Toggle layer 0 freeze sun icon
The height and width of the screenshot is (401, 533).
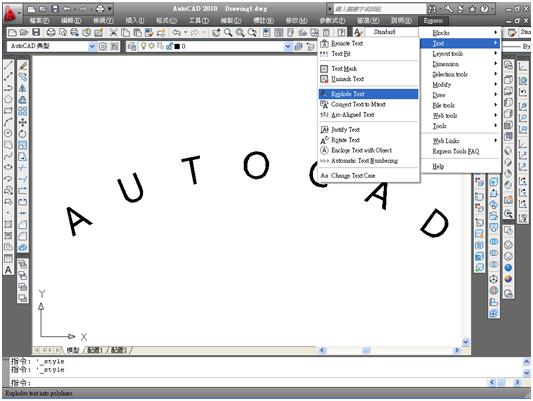coord(152,46)
